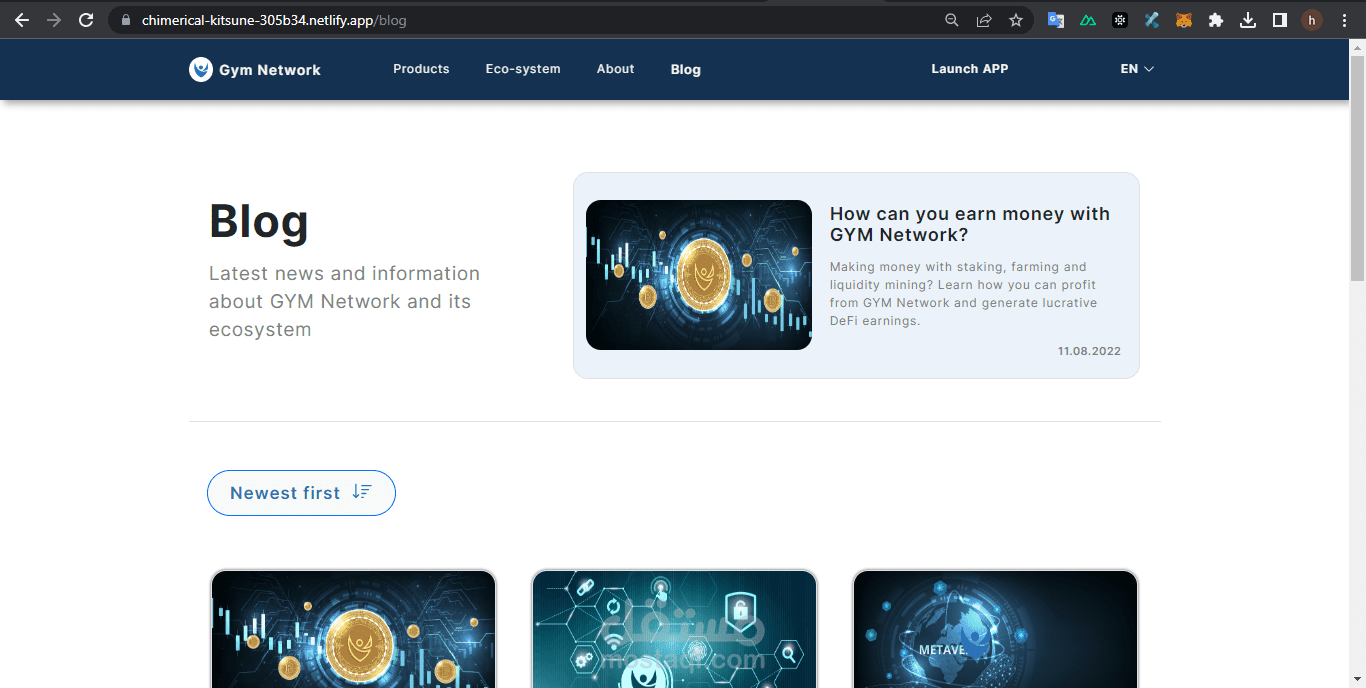Click the Blog page heading
The image size is (1366, 688).
(259, 221)
